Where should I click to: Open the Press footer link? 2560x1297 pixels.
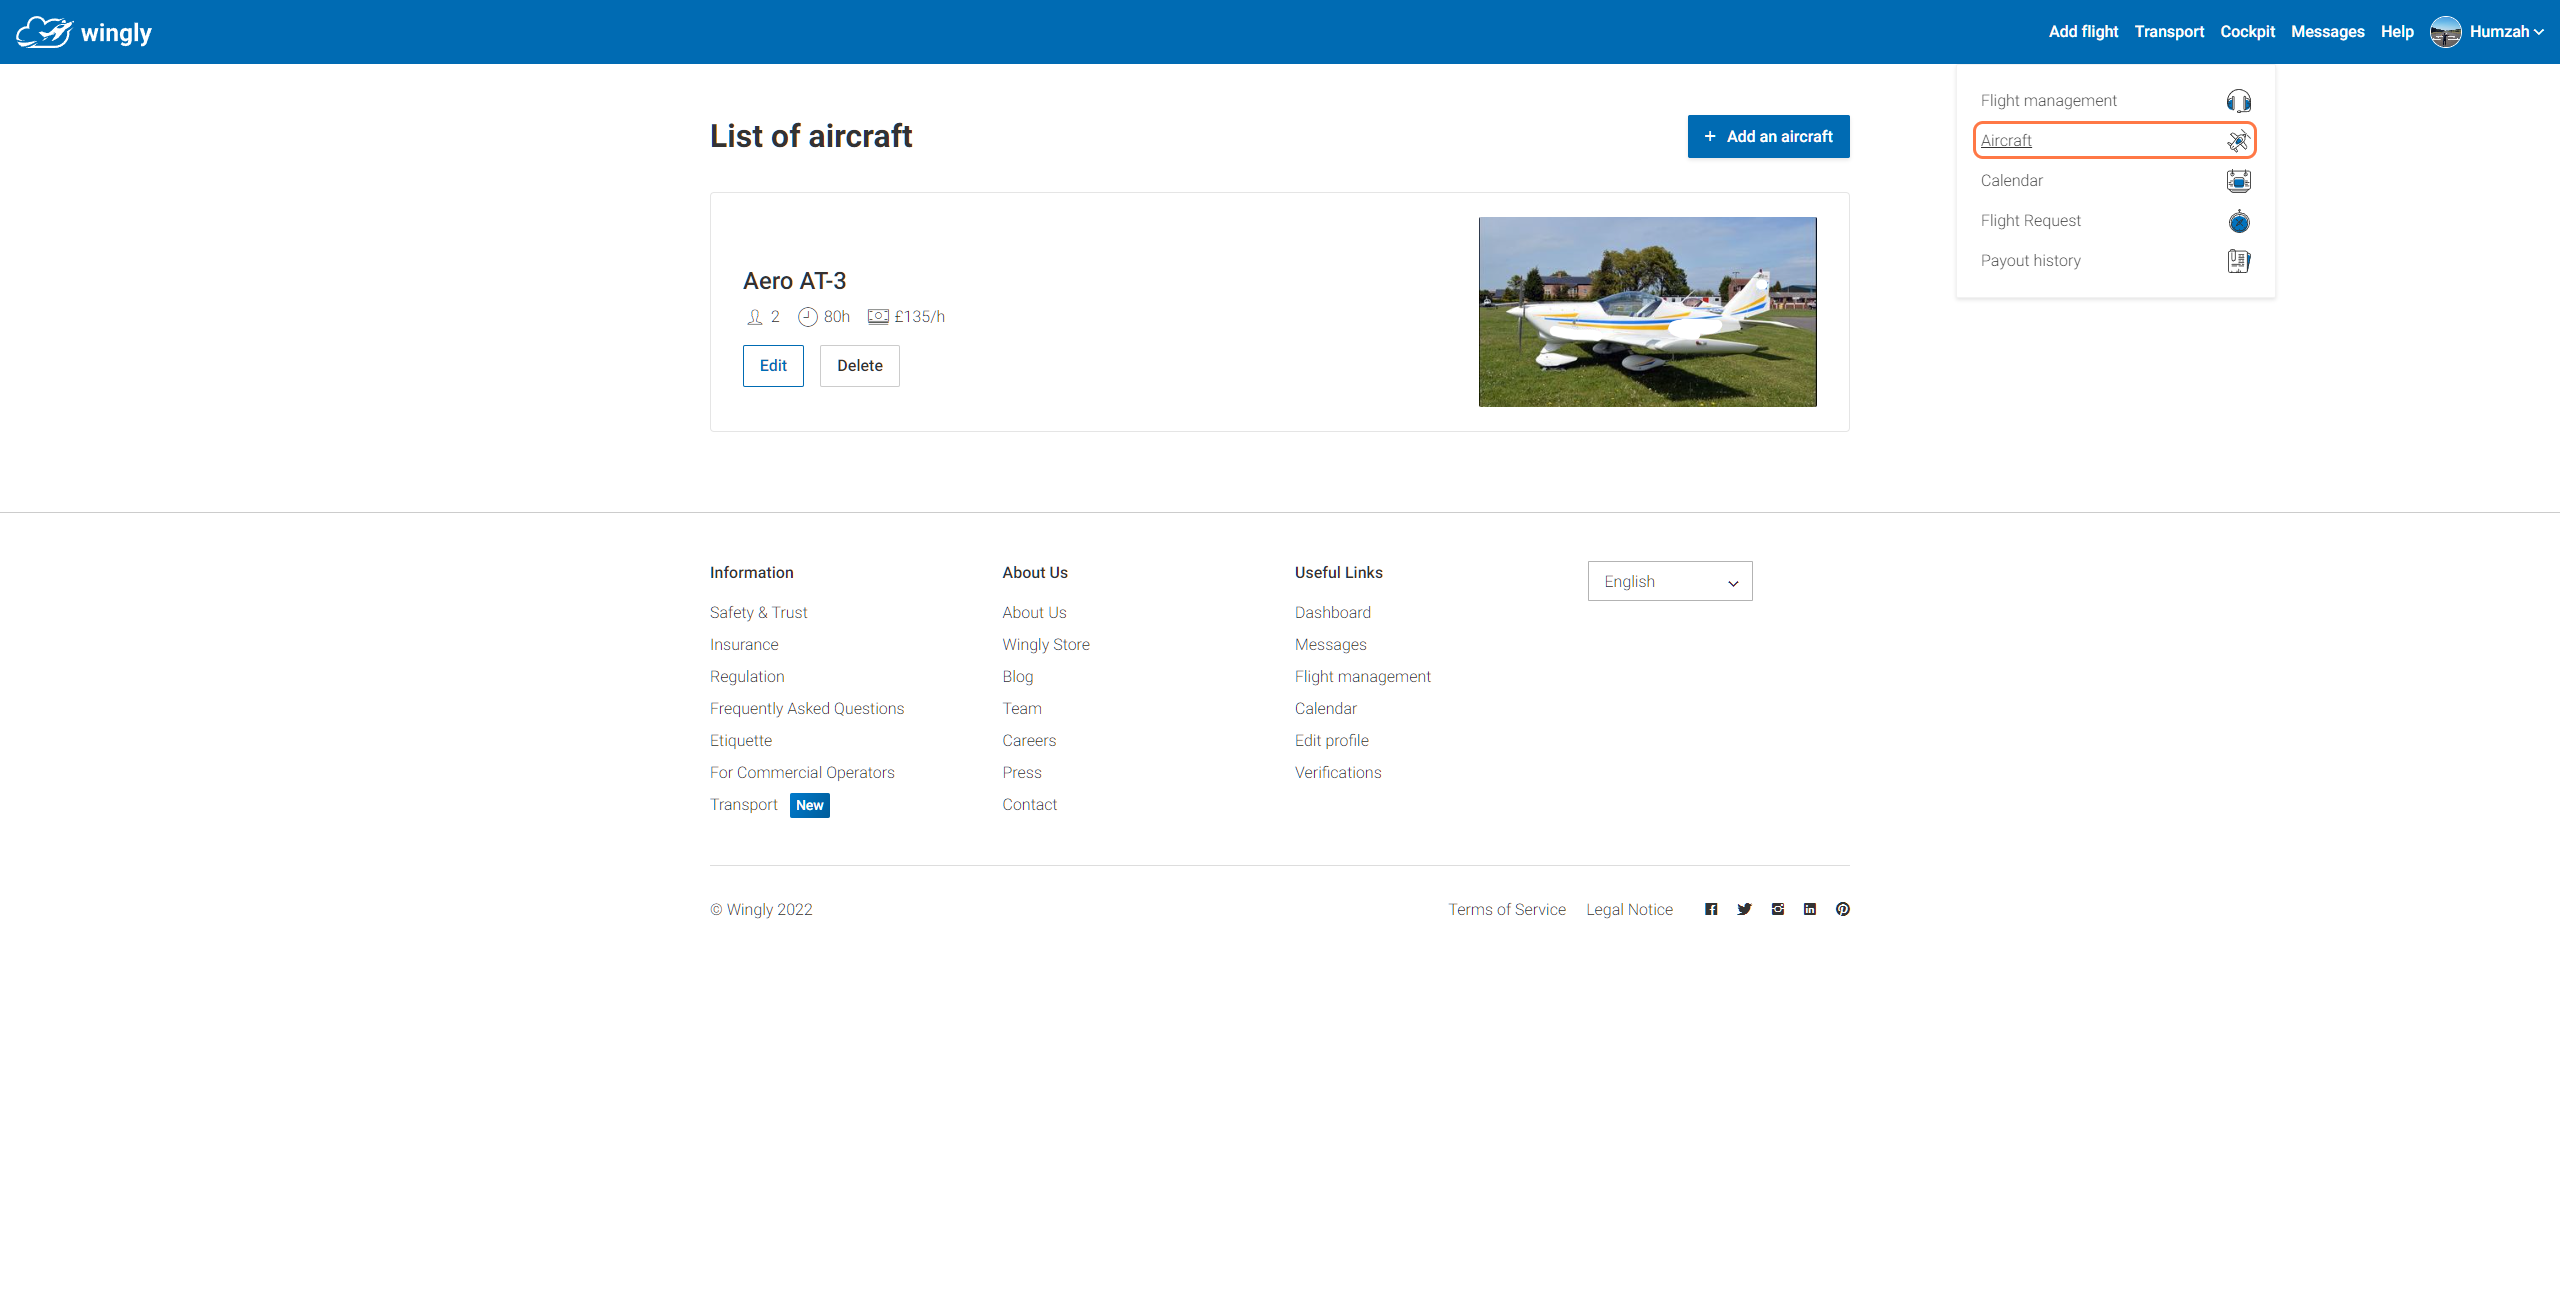click(1022, 773)
